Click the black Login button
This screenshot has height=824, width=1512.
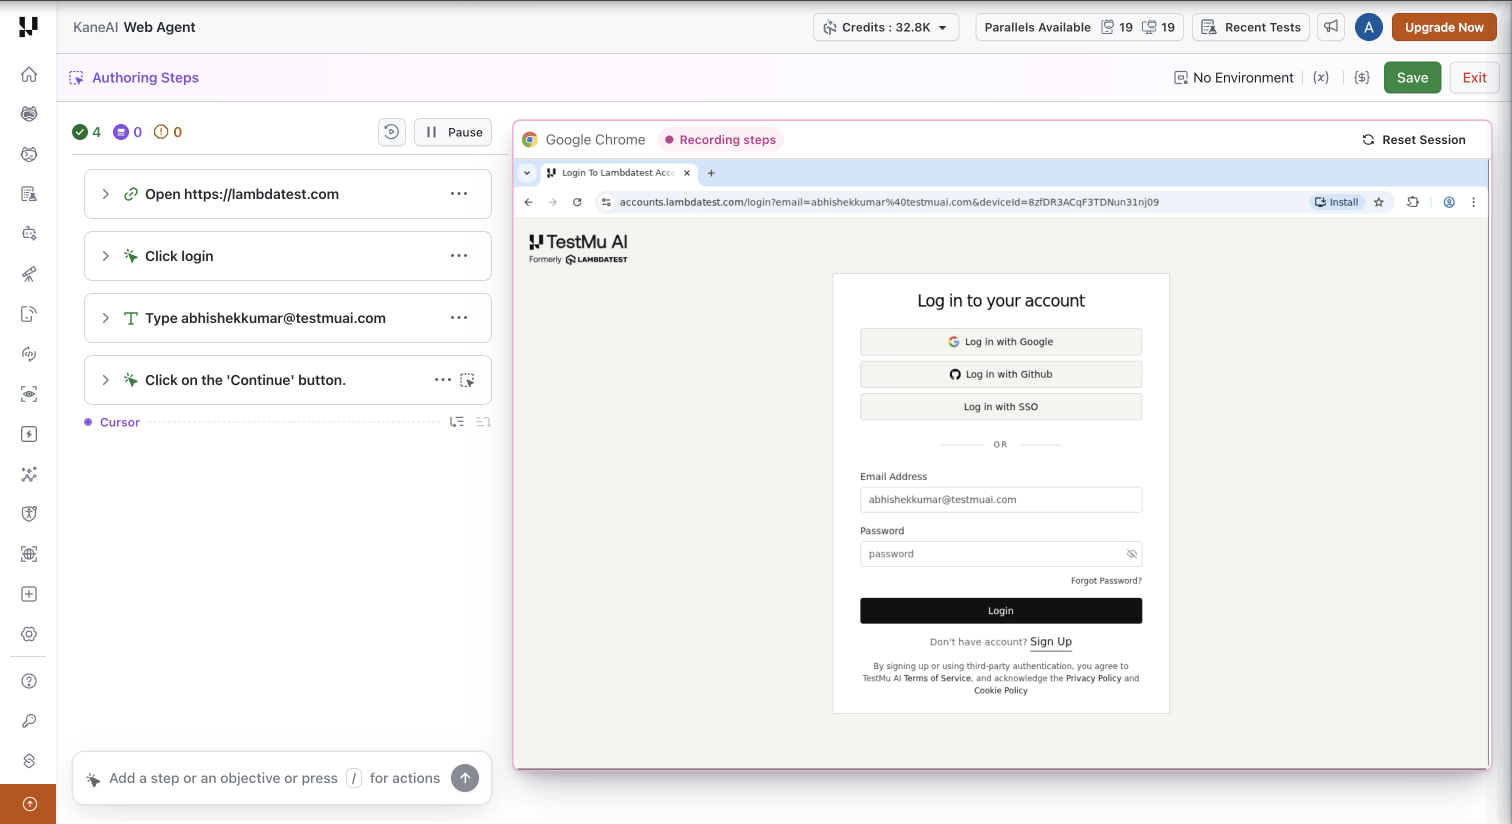[1001, 611]
